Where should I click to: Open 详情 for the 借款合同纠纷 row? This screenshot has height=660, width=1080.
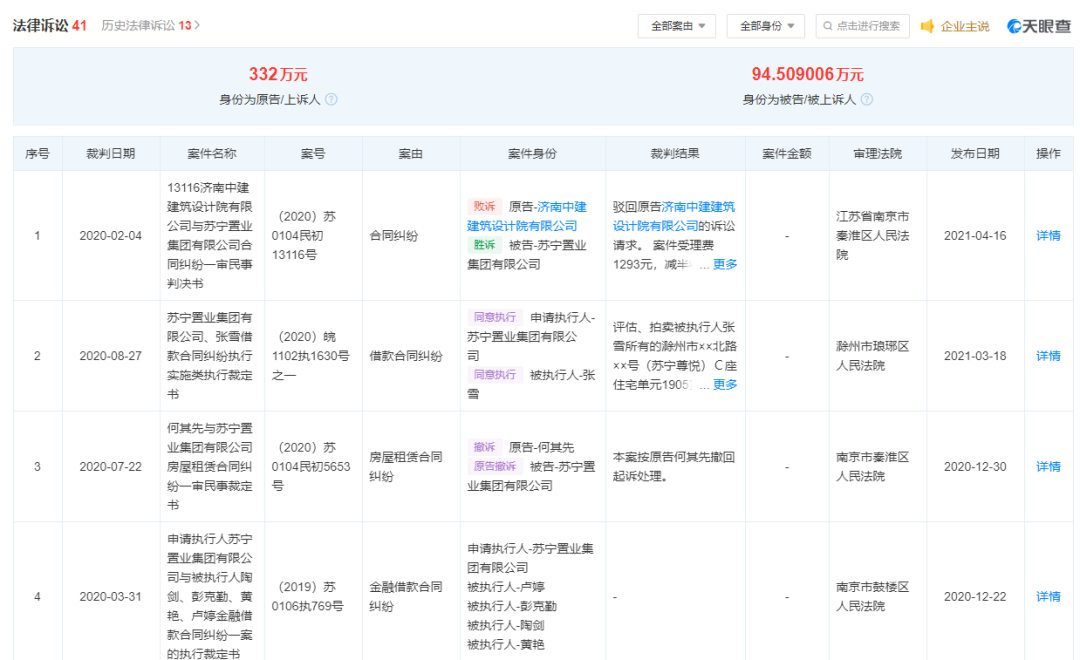pyautogui.click(x=1048, y=356)
